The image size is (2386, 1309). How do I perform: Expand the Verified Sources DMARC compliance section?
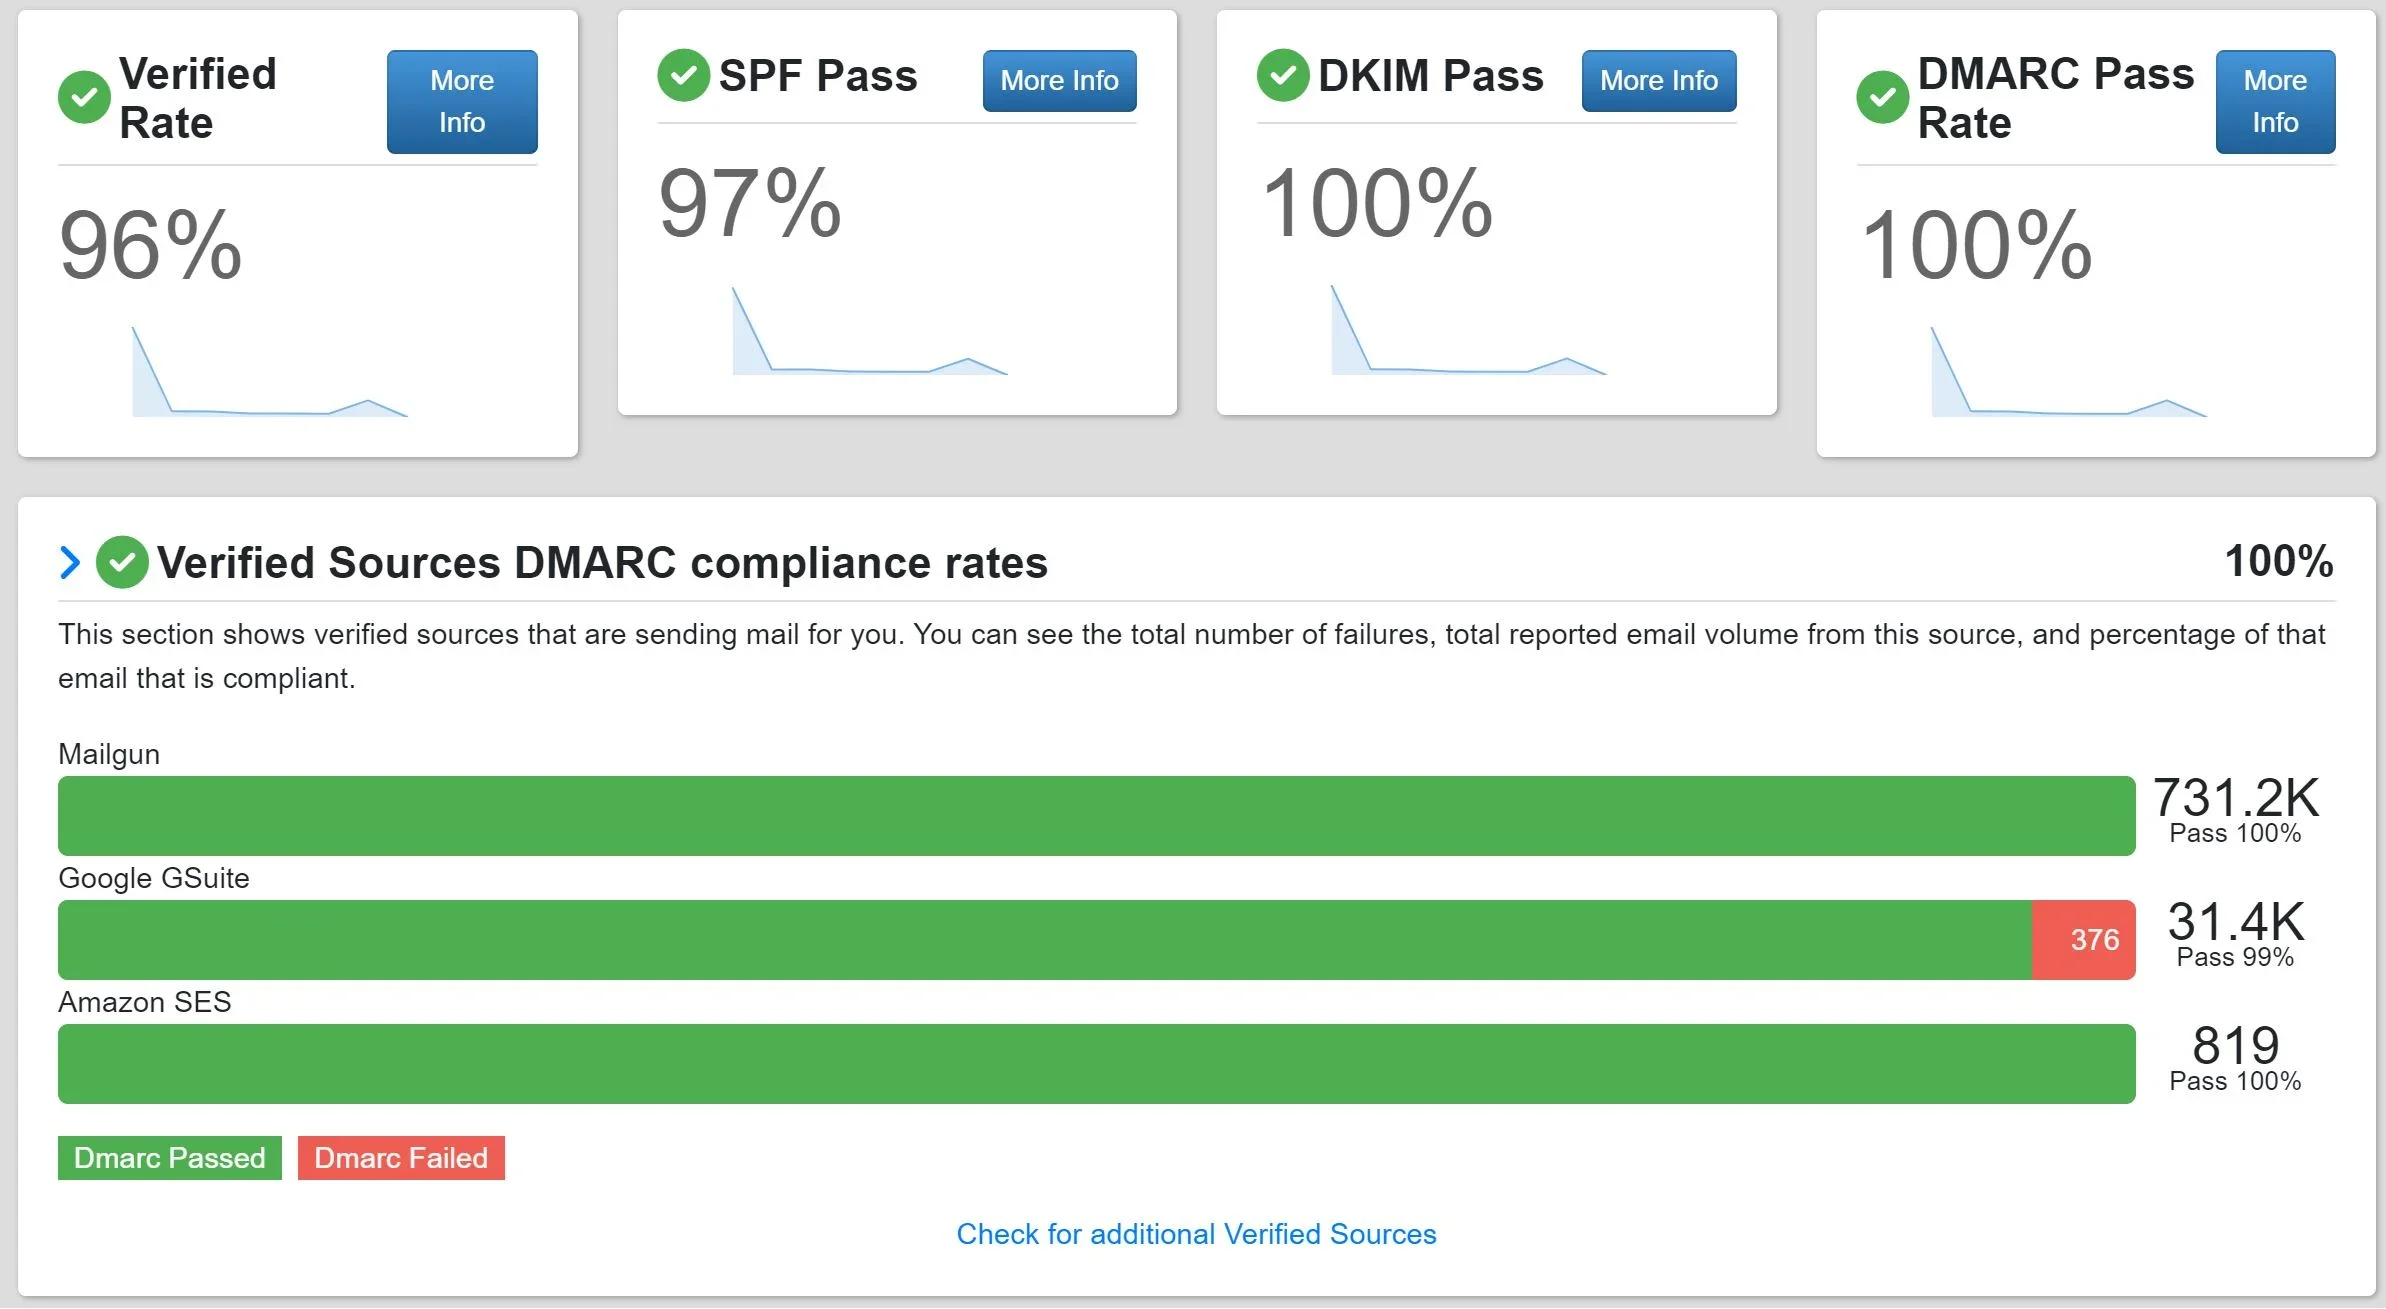point(70,562)
